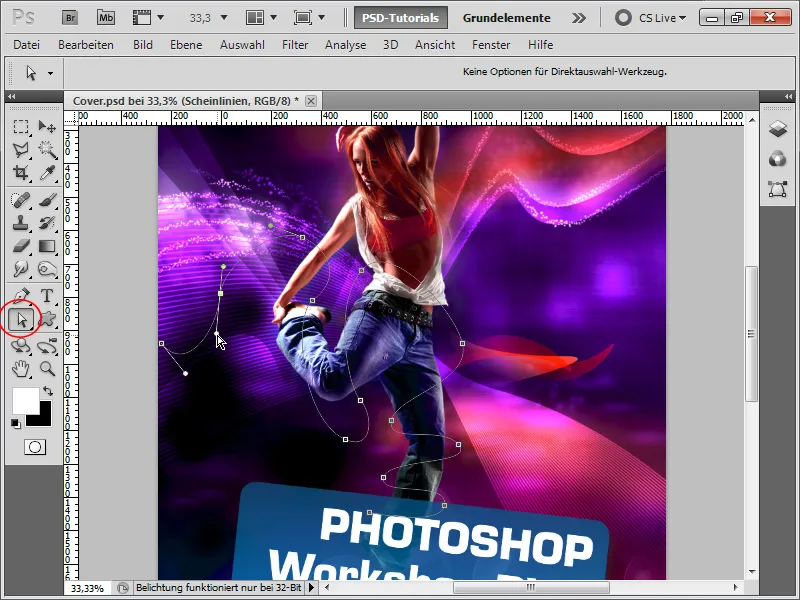
Task: Open the Bild menu
Action: 143,45
